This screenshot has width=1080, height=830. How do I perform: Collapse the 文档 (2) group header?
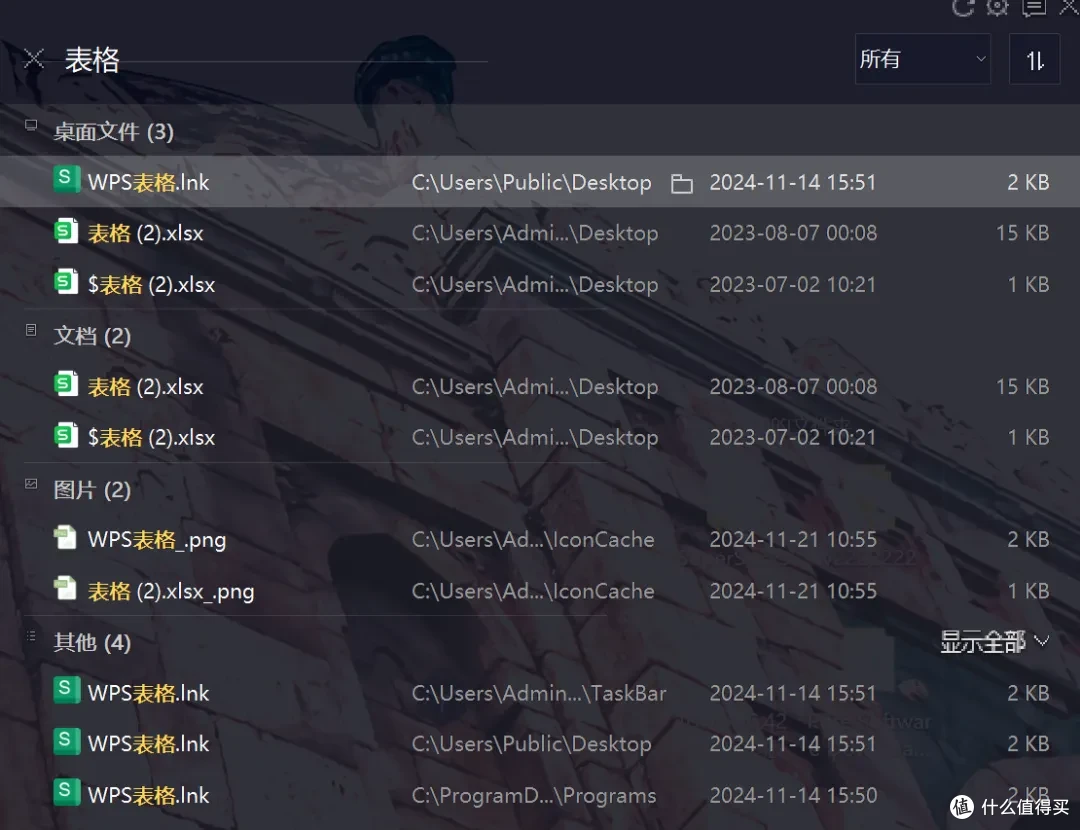(x=92, y=336)
